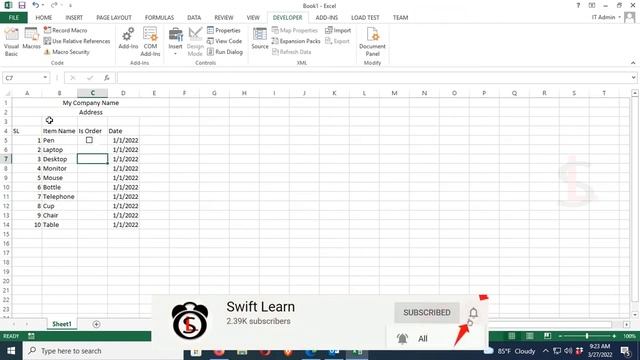The height and width of the screenshot is (360, 640).
Task: Open XML Expansion Packs
Action: pos(296,41)
